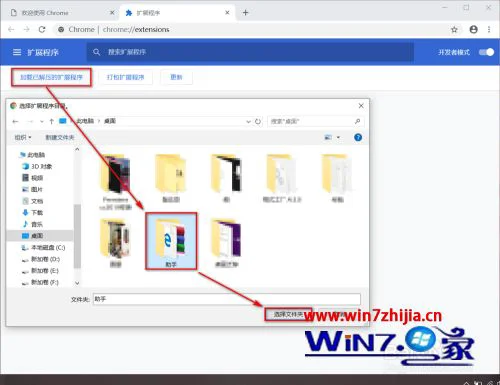Click the blue help question mark icon

pos(358,137)
